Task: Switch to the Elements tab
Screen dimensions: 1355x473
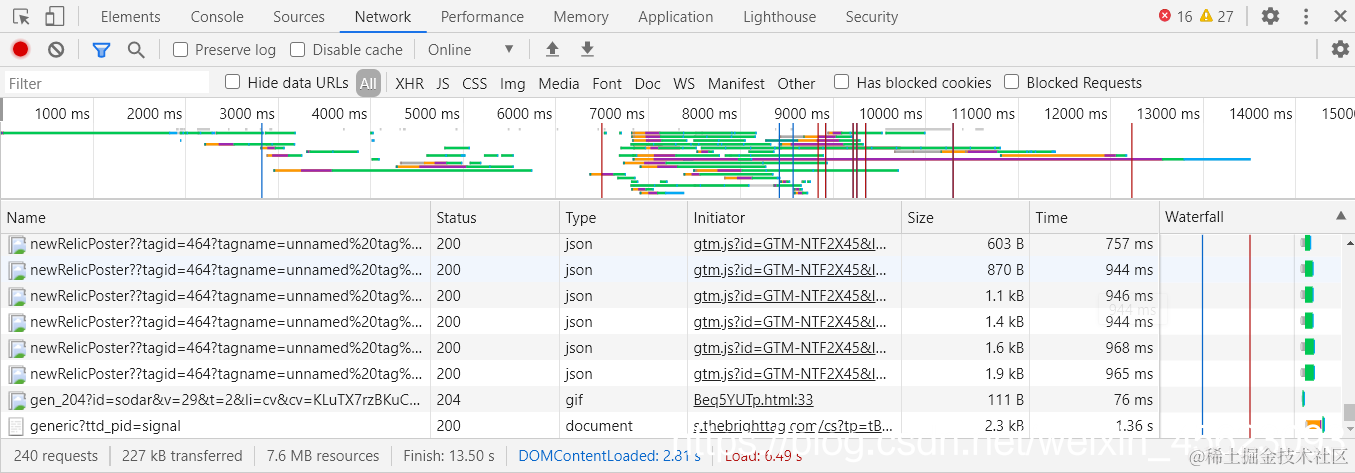Action: coord(130,16)
